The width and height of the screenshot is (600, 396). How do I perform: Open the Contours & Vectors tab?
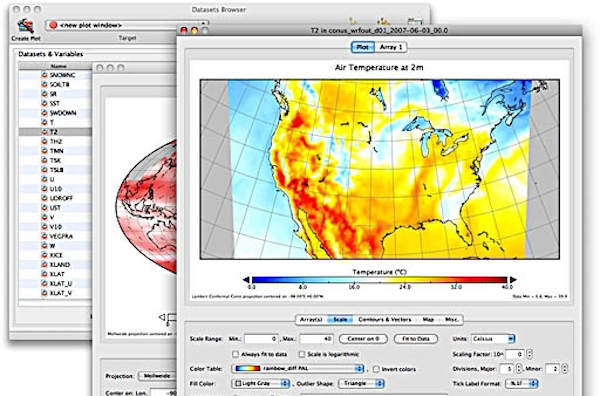pyautogui.click(x=385, y=319)
